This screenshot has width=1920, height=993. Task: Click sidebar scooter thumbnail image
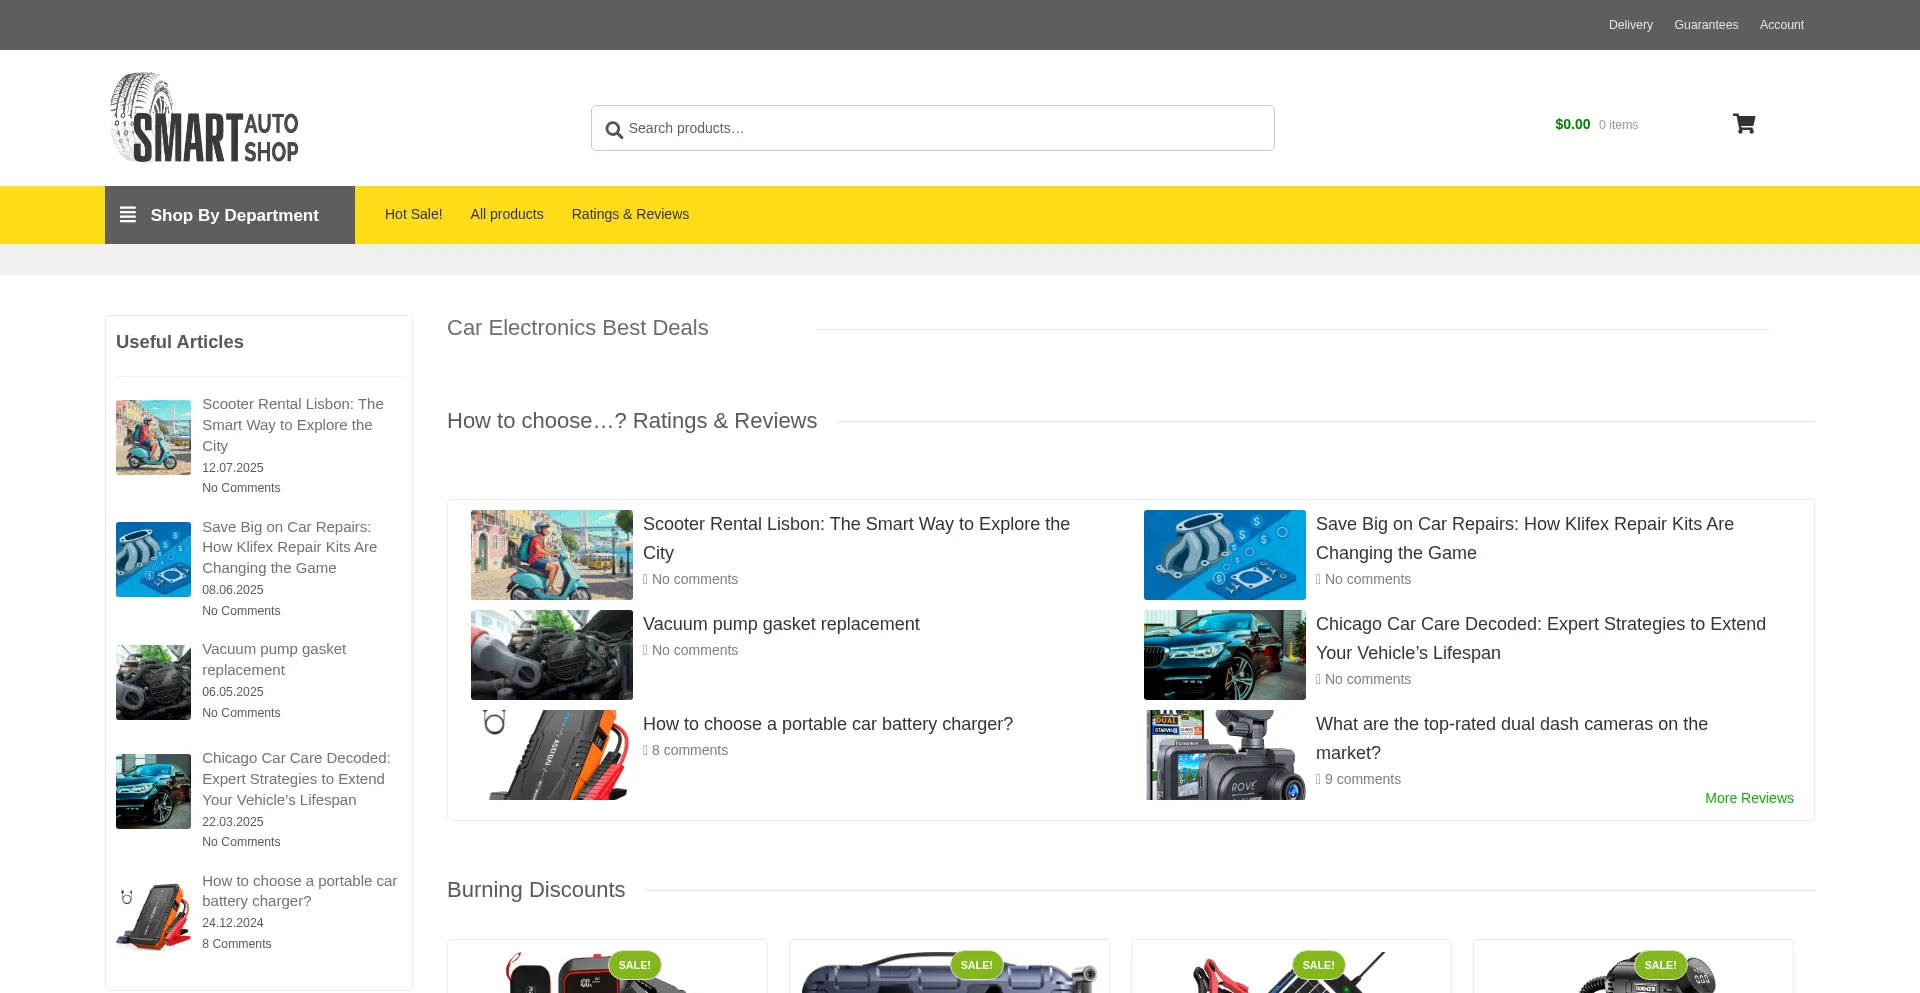click(x=153, y=437)
